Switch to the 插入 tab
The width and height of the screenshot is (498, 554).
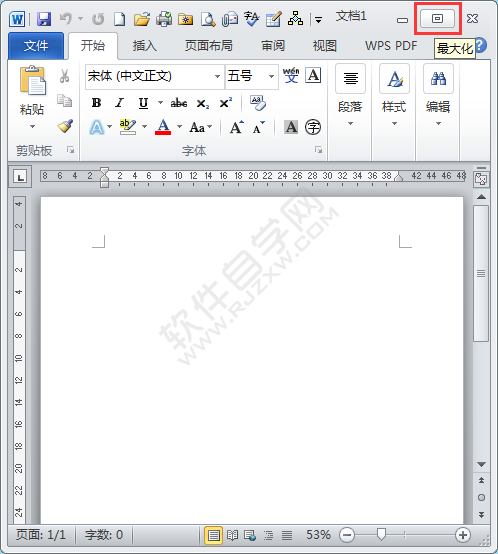pyautogui.click(x=144, y=46)
